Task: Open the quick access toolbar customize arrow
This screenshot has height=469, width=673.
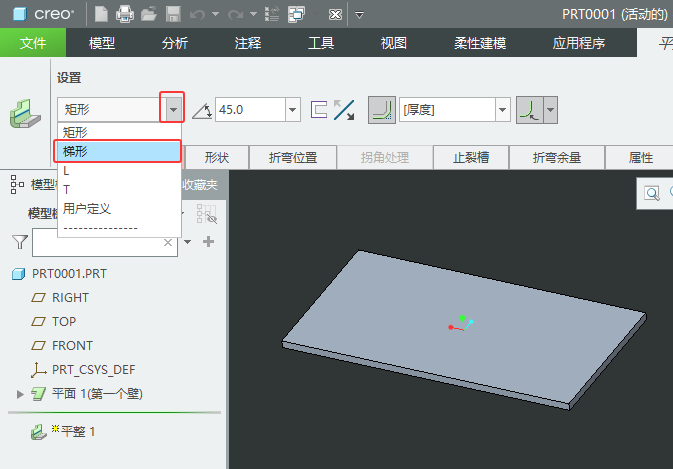Action: [359, 15]
